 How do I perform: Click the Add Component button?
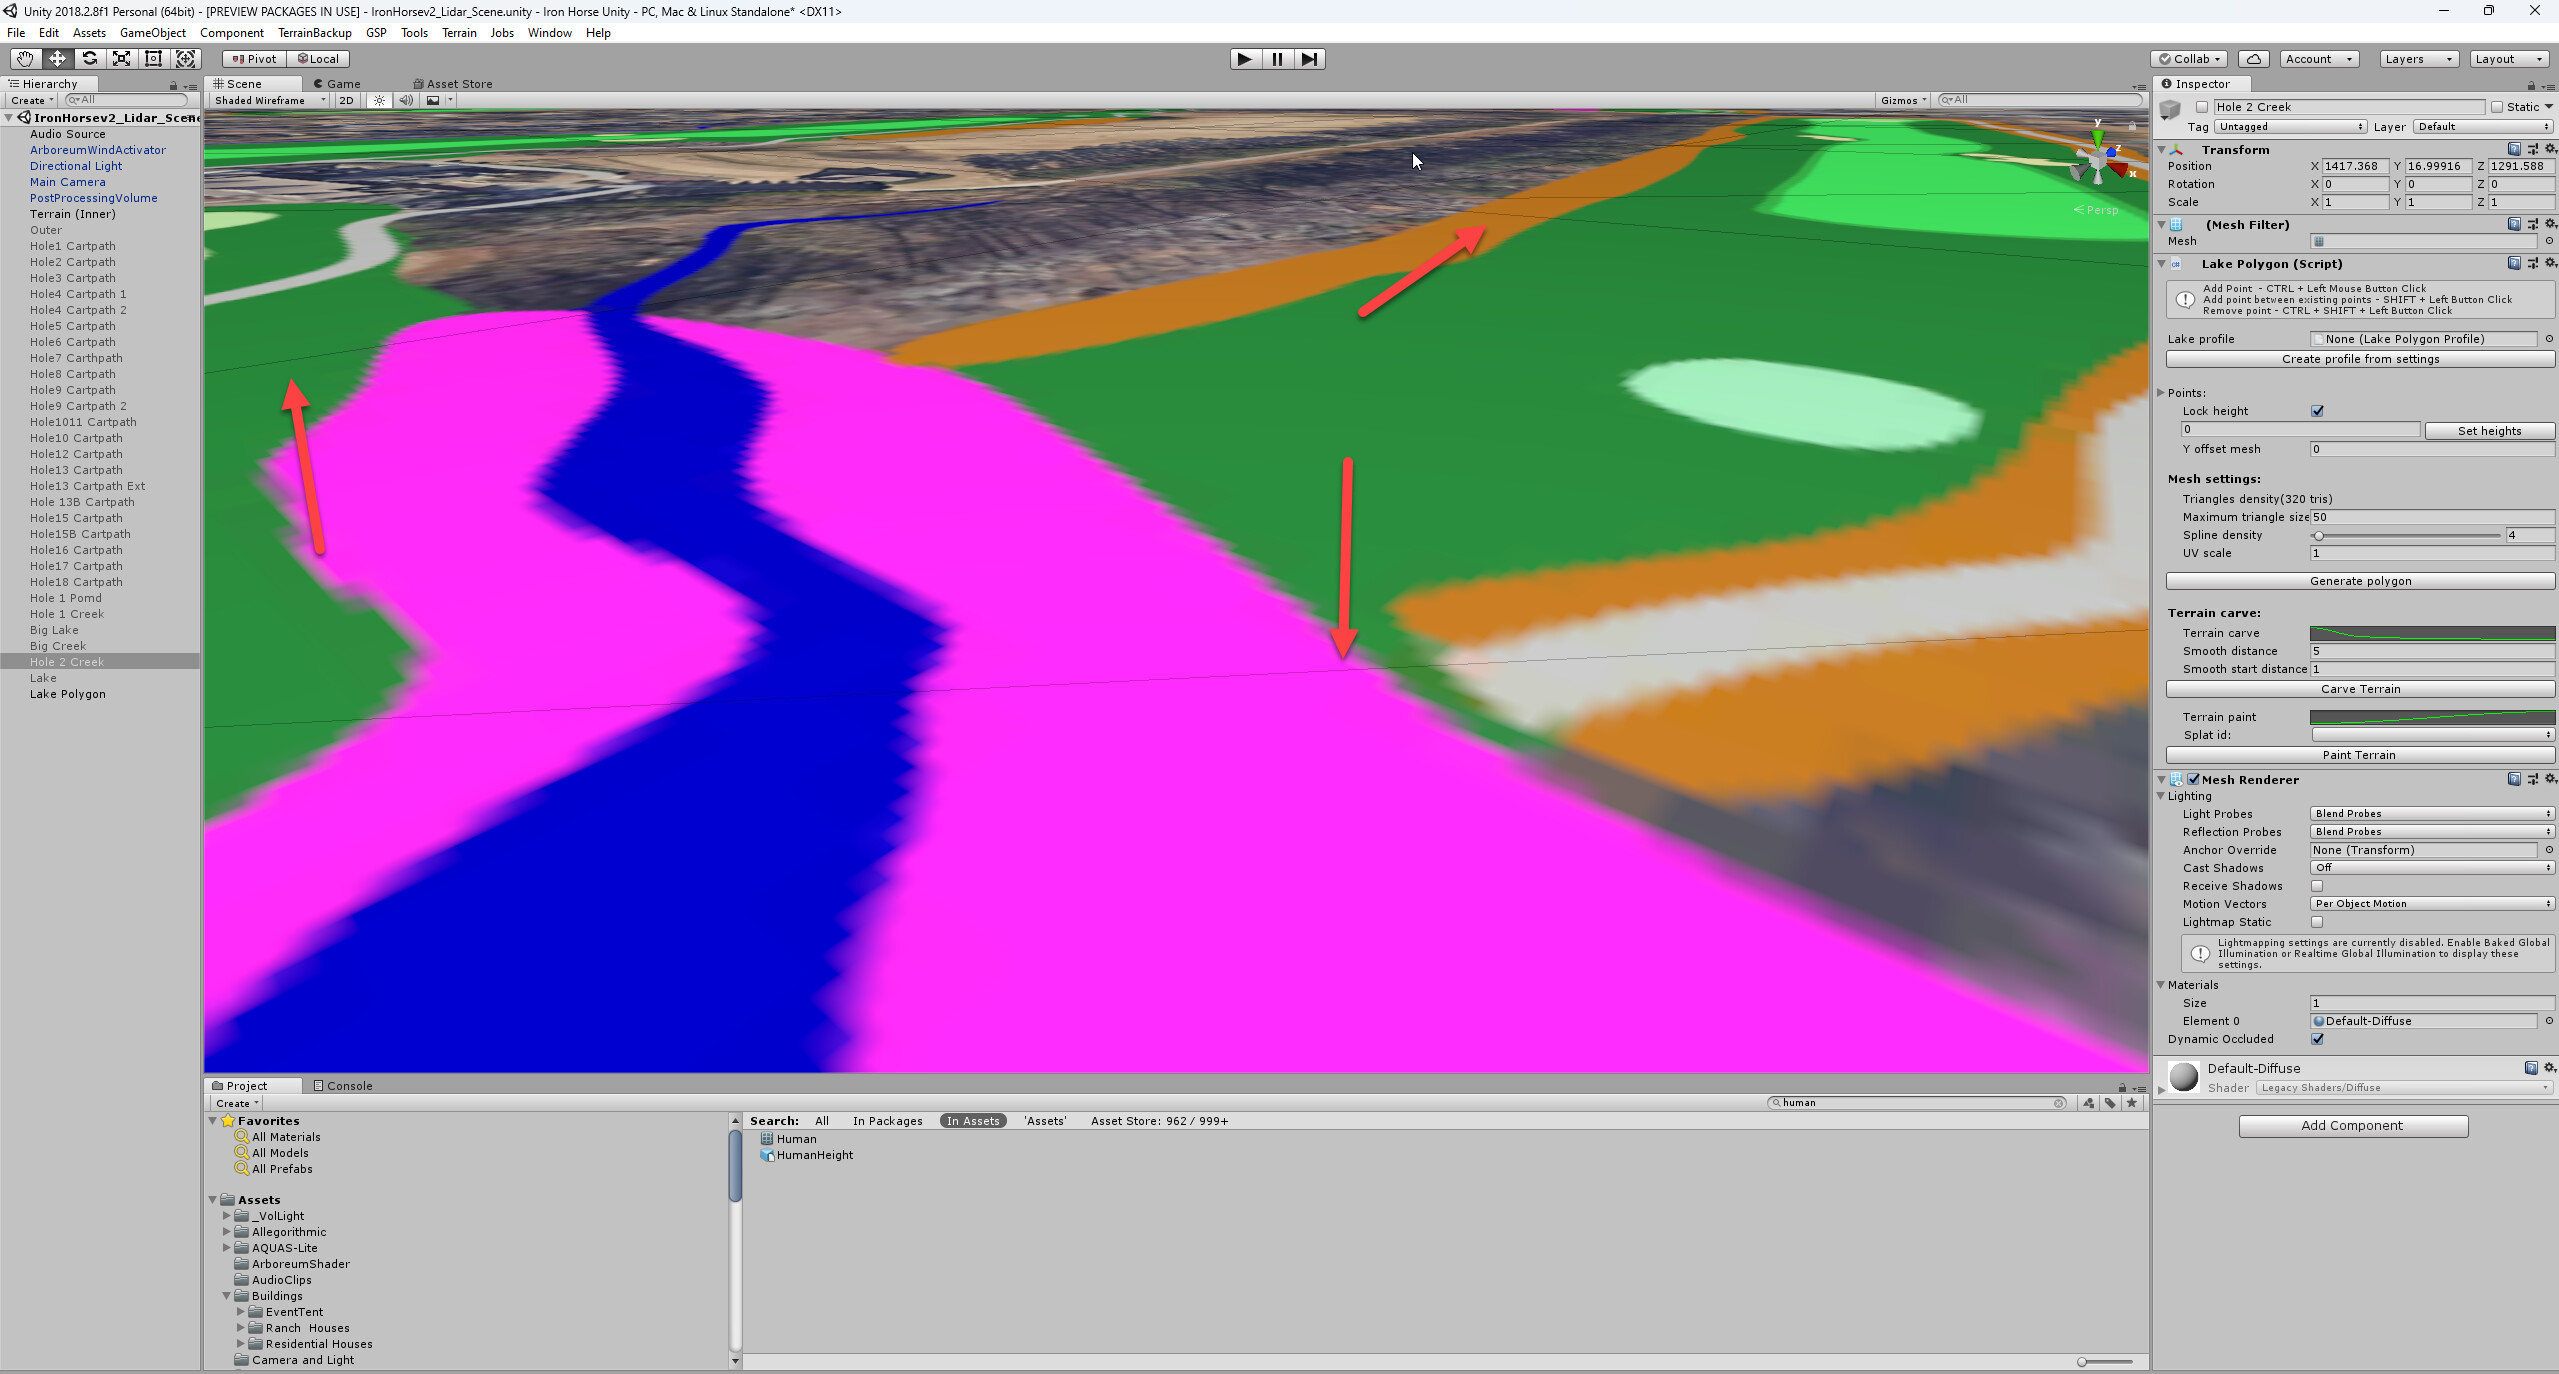click(2351, 1125)
